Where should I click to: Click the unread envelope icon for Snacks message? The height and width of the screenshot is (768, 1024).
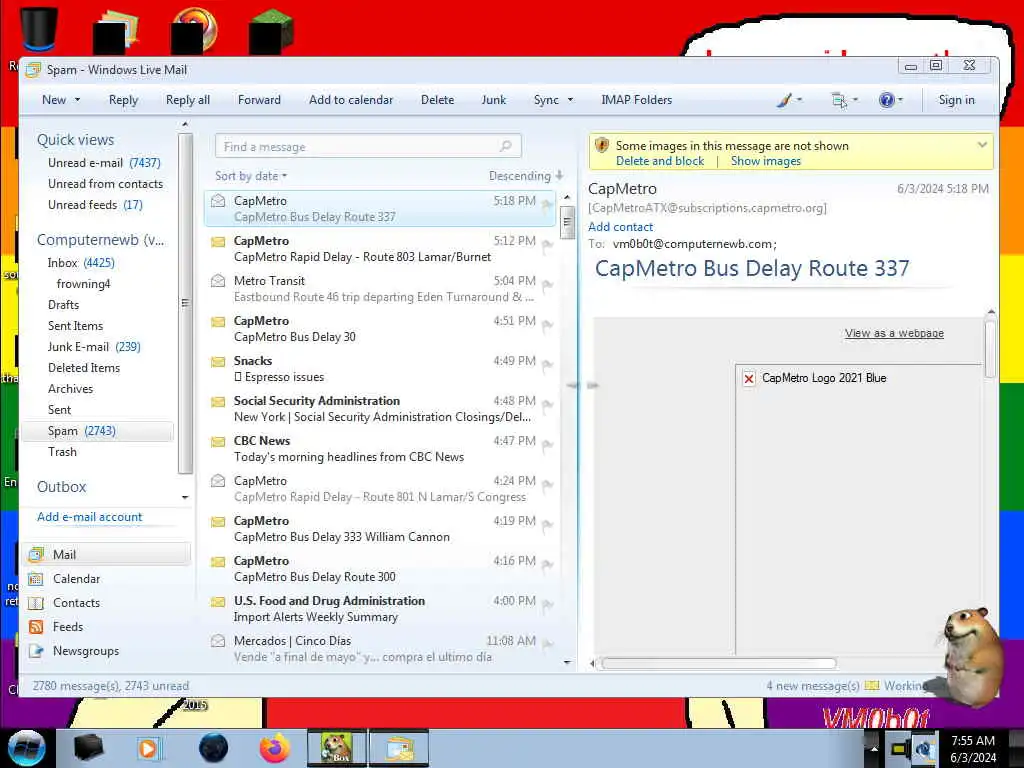(218, 362)
